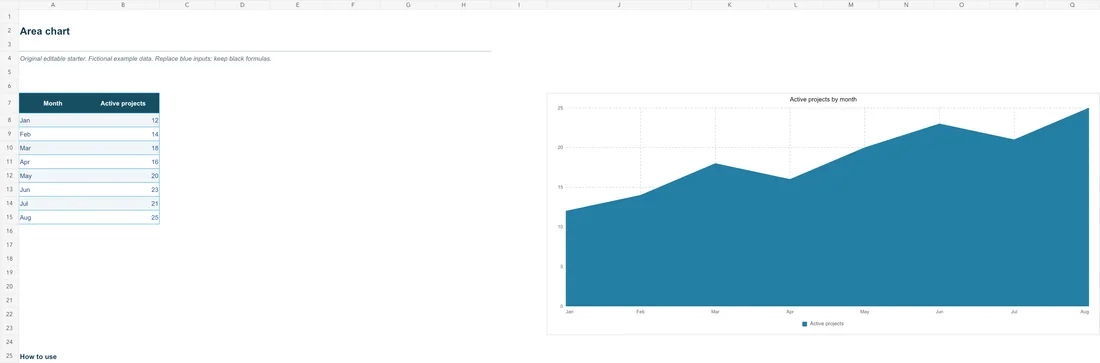The width and height of the screenshot is (1100, 363).
Task: Select column A header
Action: pyautogui.click(x=53, y=4)
